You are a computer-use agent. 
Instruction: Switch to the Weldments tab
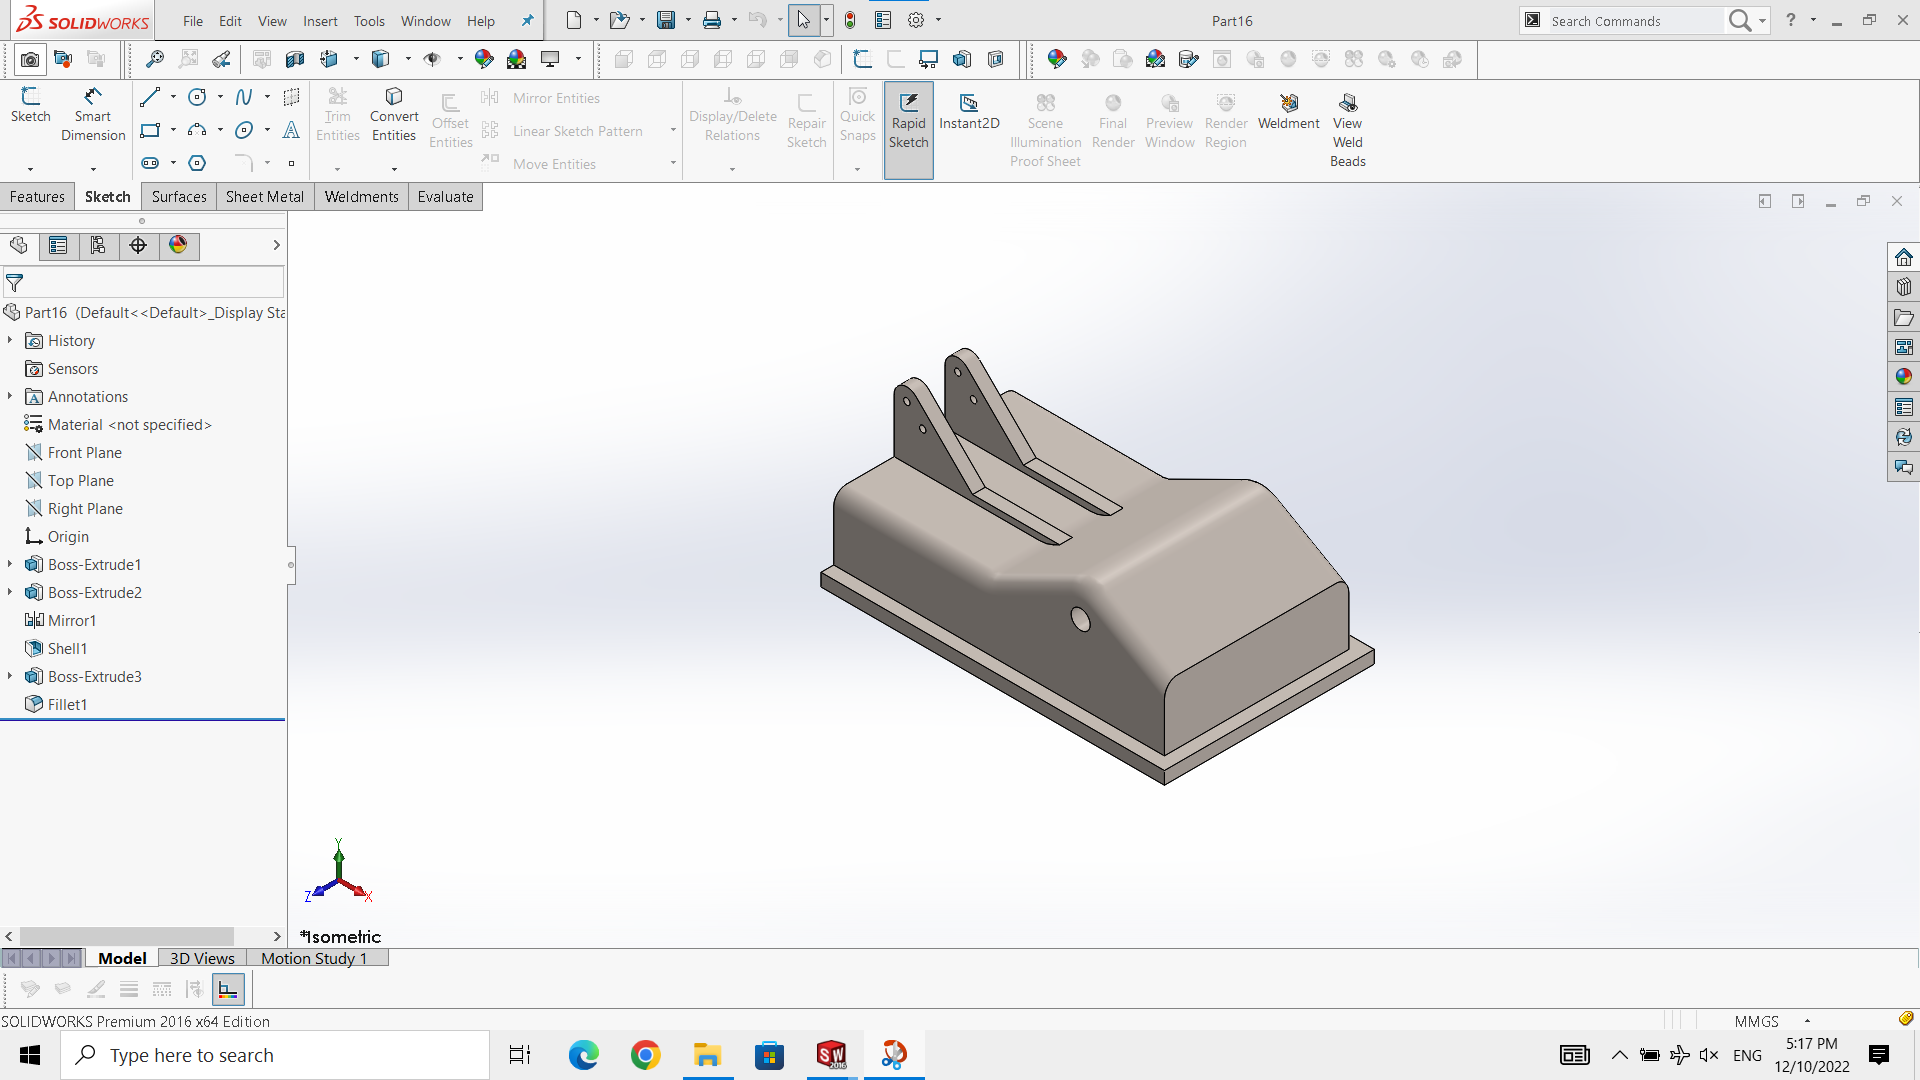(361, 197)
